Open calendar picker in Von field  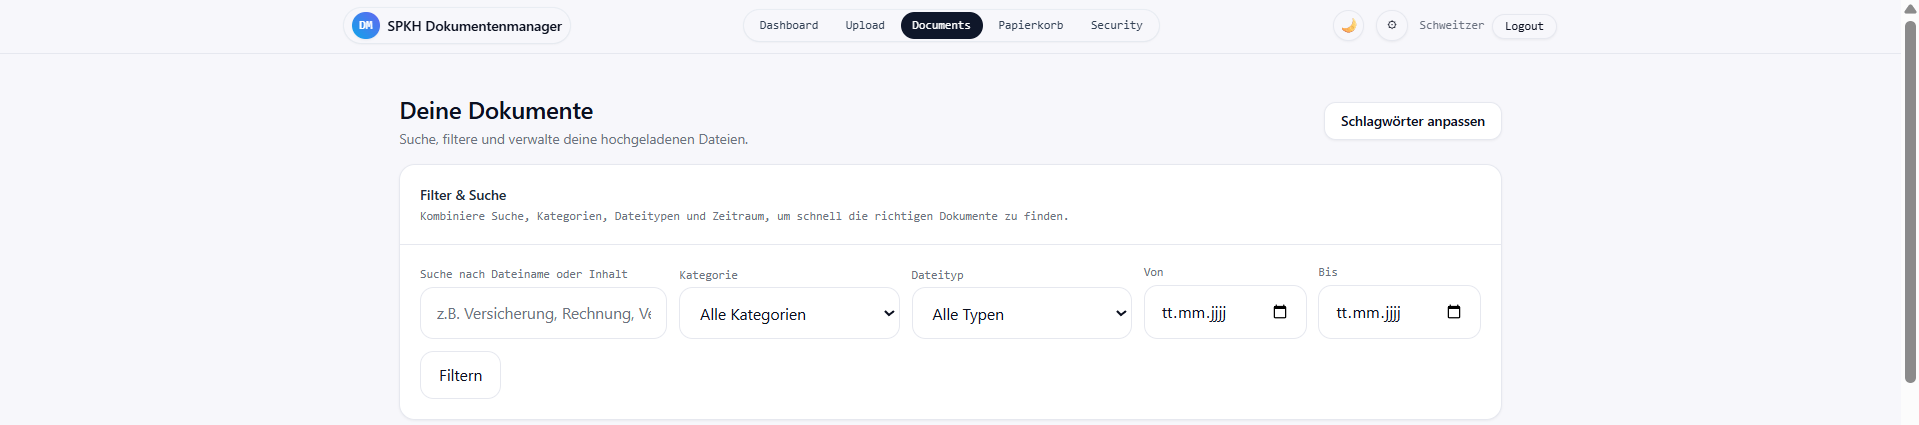(1279, 312)
